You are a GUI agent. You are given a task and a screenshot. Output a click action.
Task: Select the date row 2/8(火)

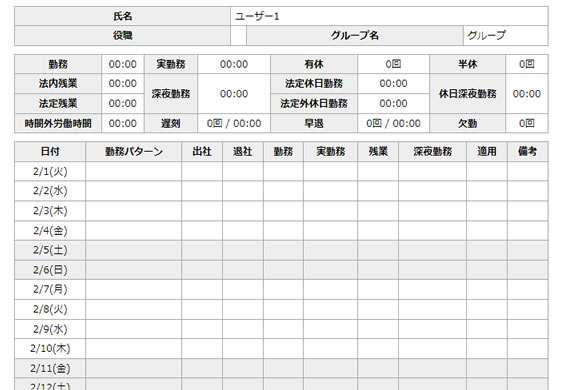(x=281, y=309)
